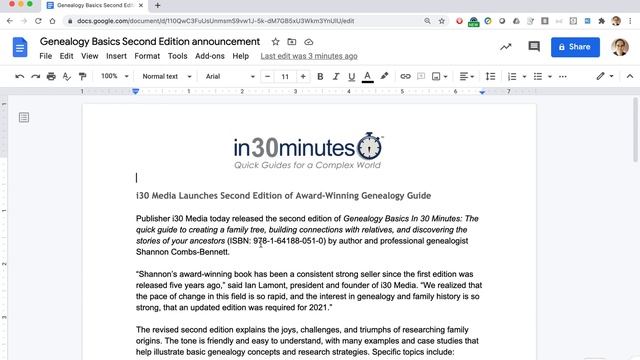Open Chrome three-dot menu

(630, 21)
